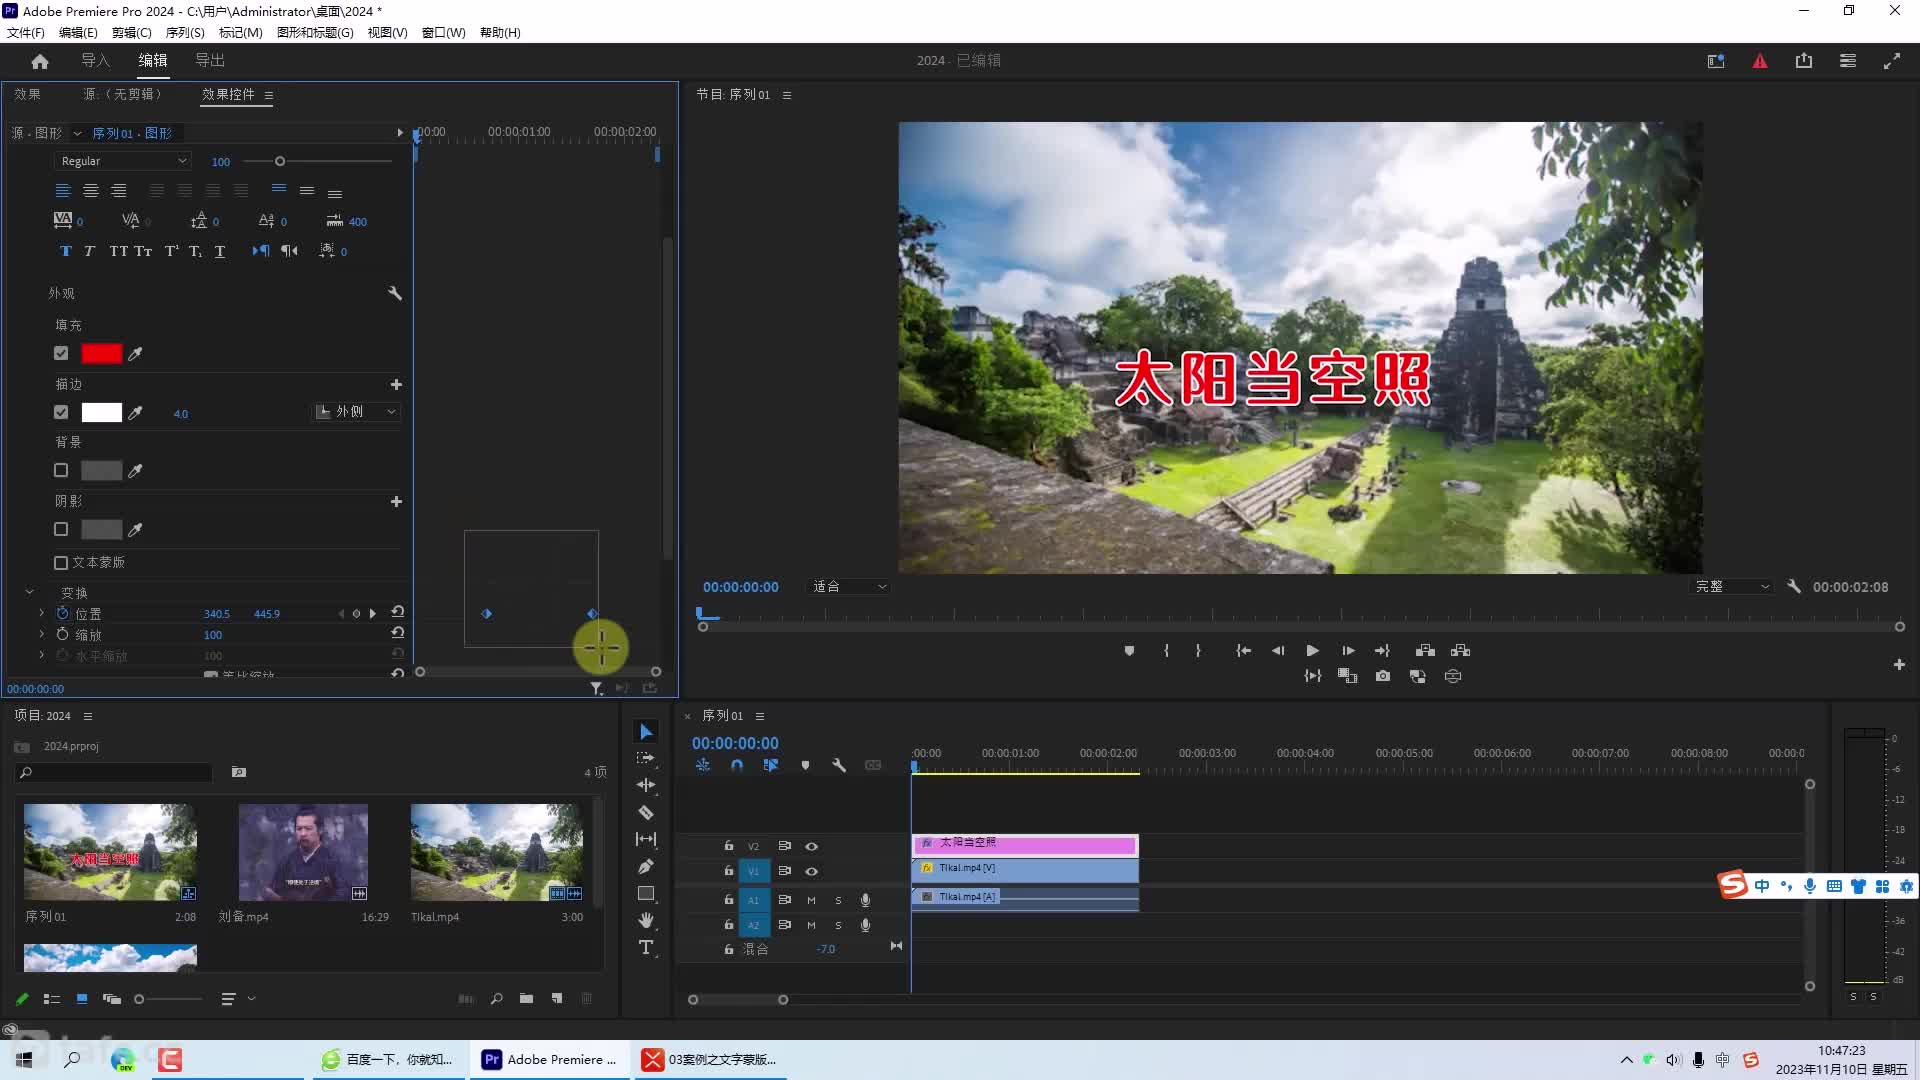Toggle the Fill checkbox

61,353
